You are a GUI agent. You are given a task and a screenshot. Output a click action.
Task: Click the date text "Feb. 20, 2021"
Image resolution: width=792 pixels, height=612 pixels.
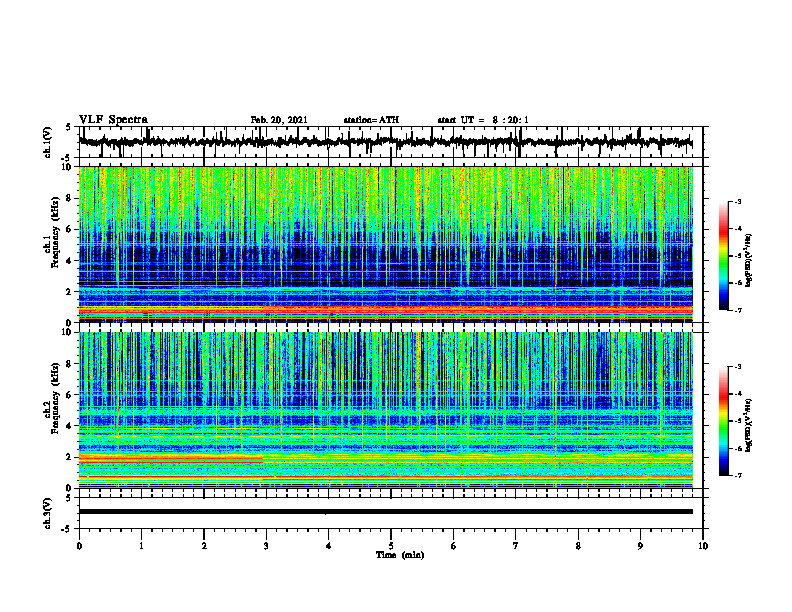click(279, 120)
